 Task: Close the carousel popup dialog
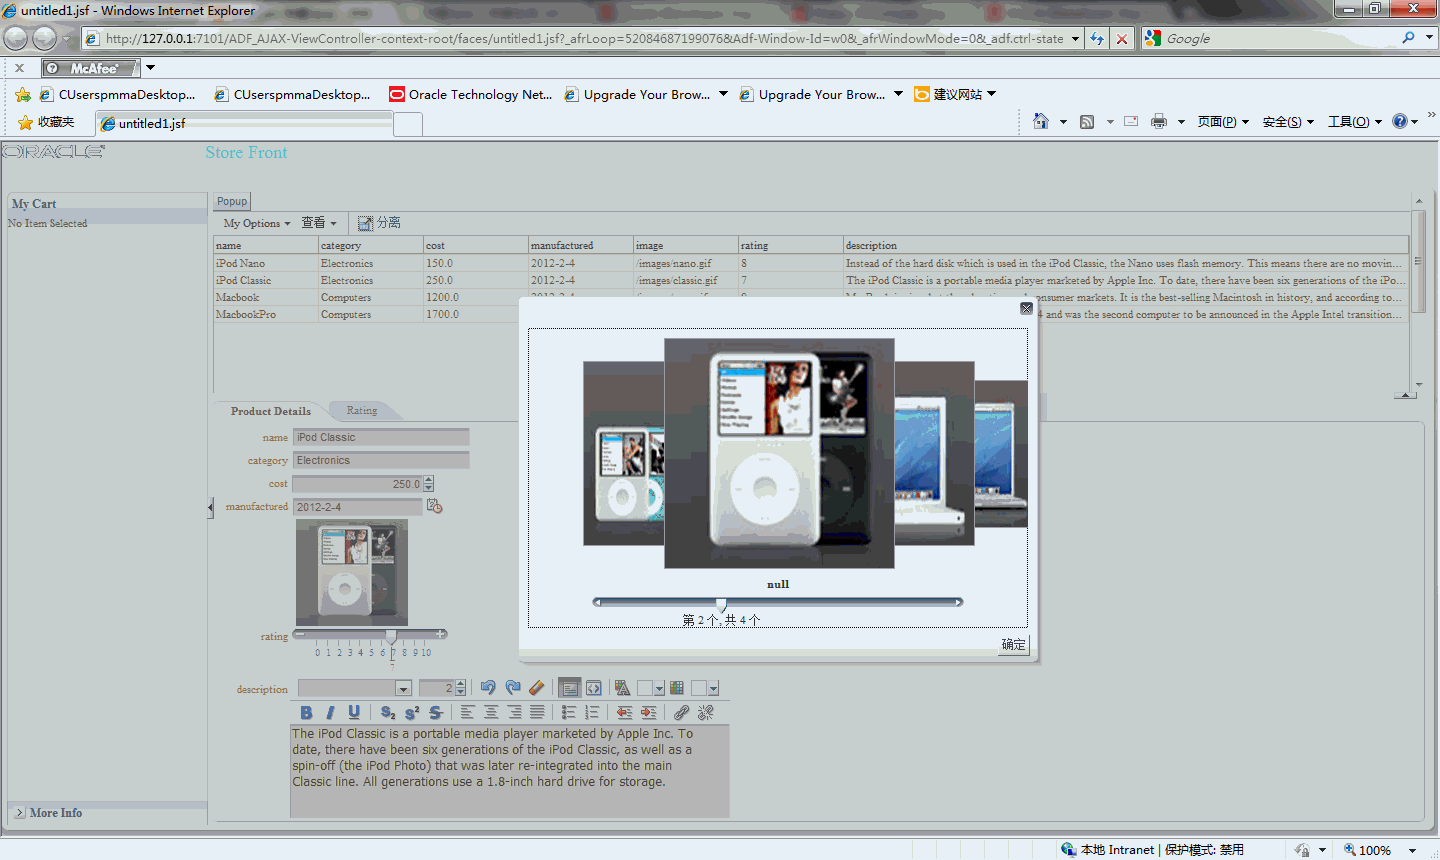(1026, 308)
